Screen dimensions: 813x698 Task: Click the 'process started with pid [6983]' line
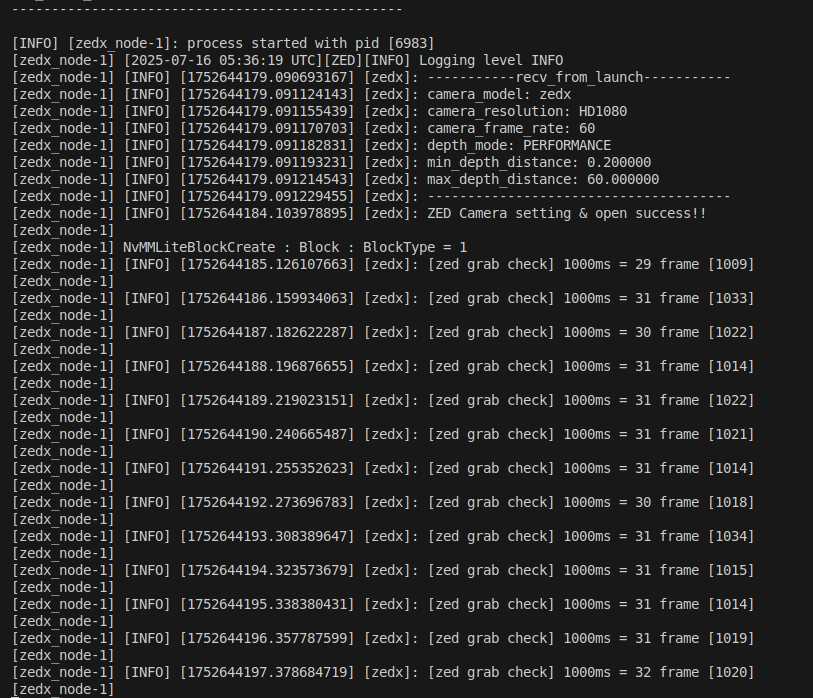click(x=223, y=44)
